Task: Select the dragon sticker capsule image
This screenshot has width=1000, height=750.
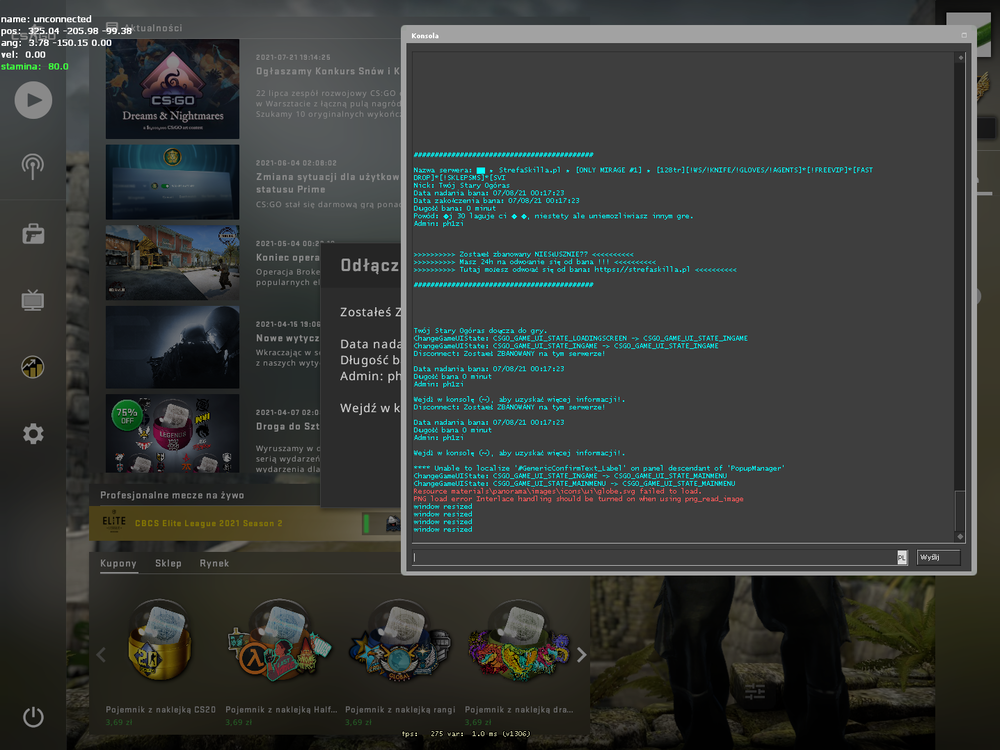Action: coord(519,640)
